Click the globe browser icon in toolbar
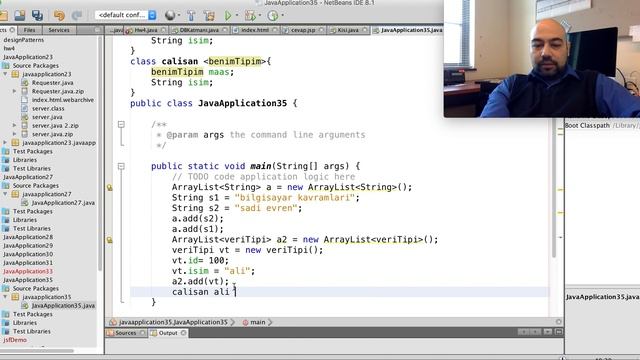Screen dimensions: 640x360 (x=170, y=16)
